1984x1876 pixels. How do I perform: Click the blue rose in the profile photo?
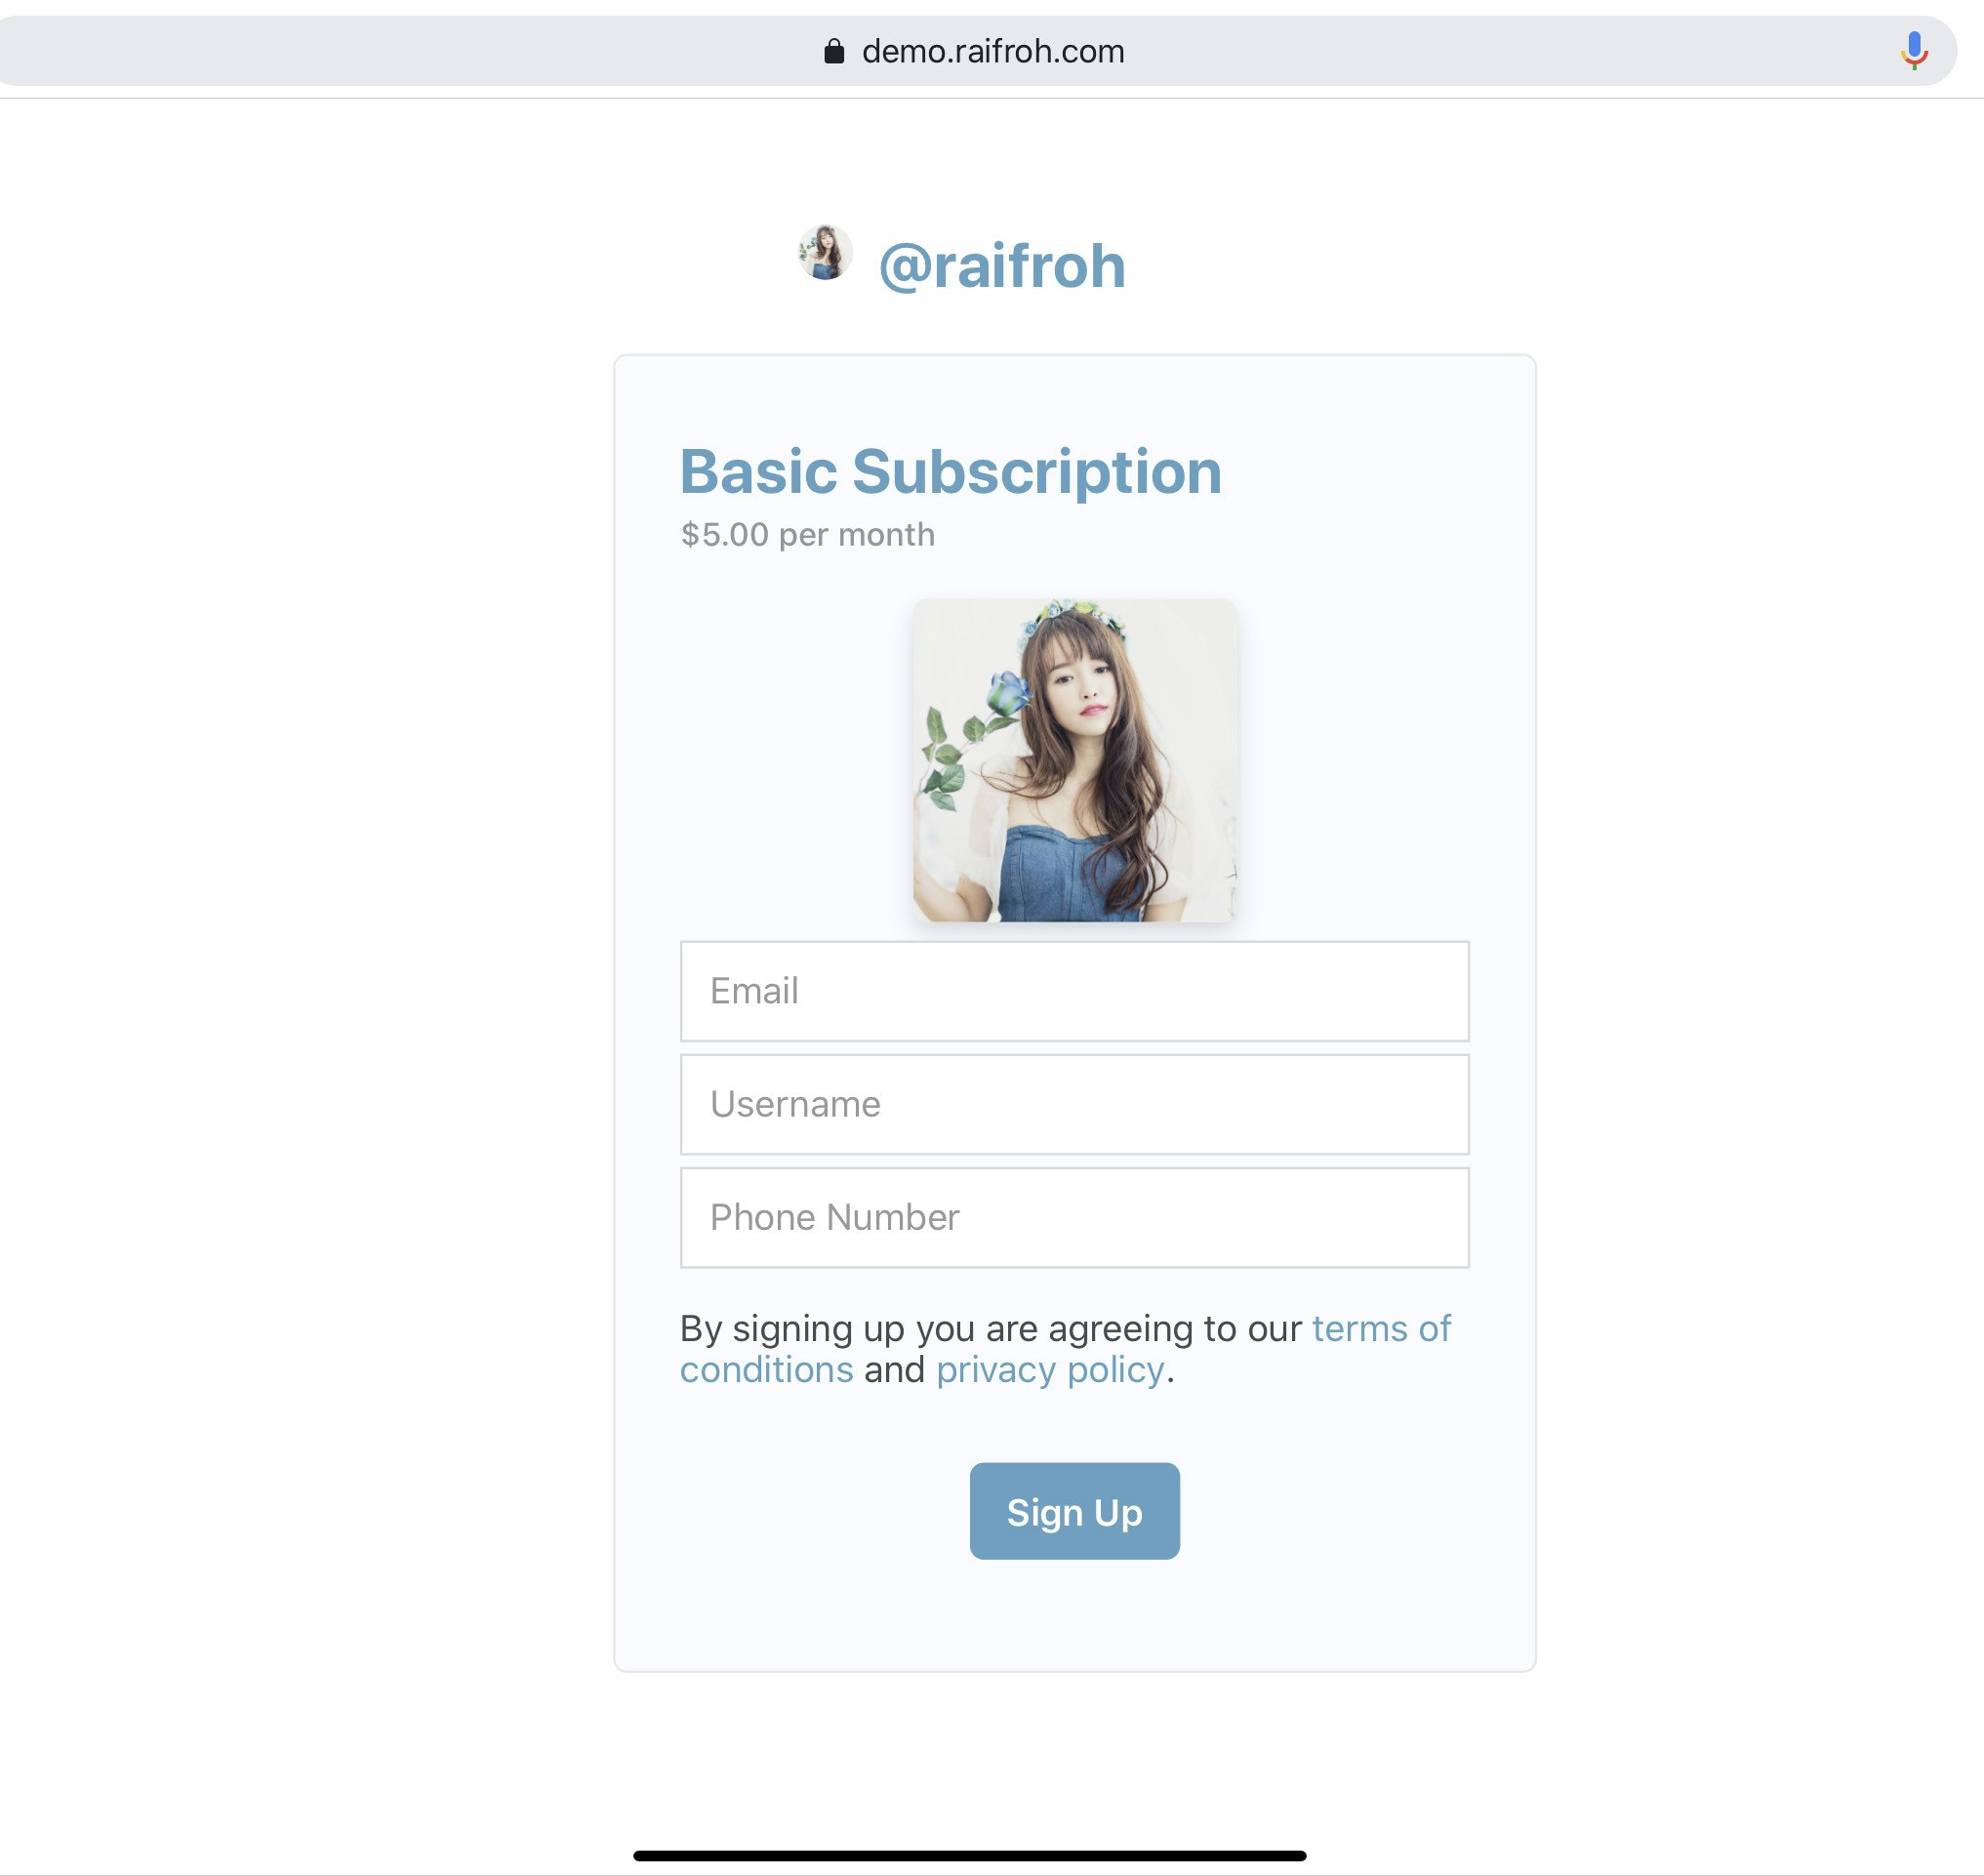(x=1008, y=692)
